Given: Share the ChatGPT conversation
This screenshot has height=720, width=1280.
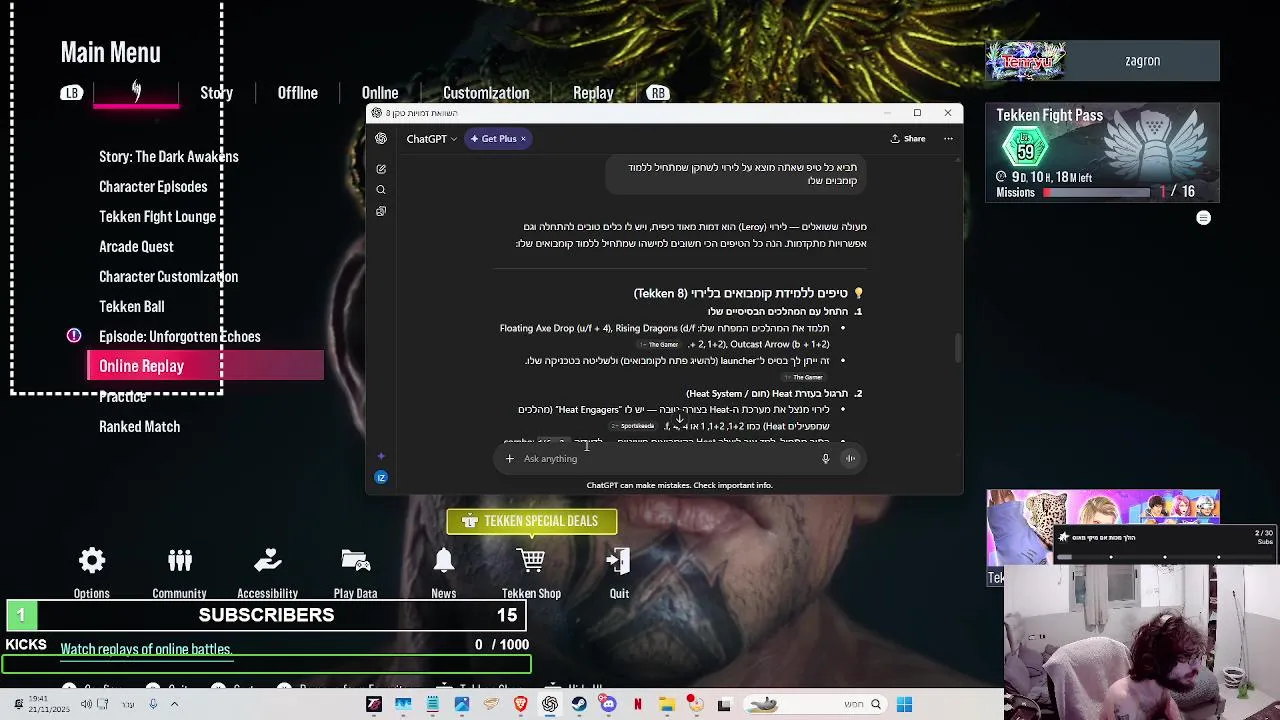Looking at the screenshot, I should point(908,139).
